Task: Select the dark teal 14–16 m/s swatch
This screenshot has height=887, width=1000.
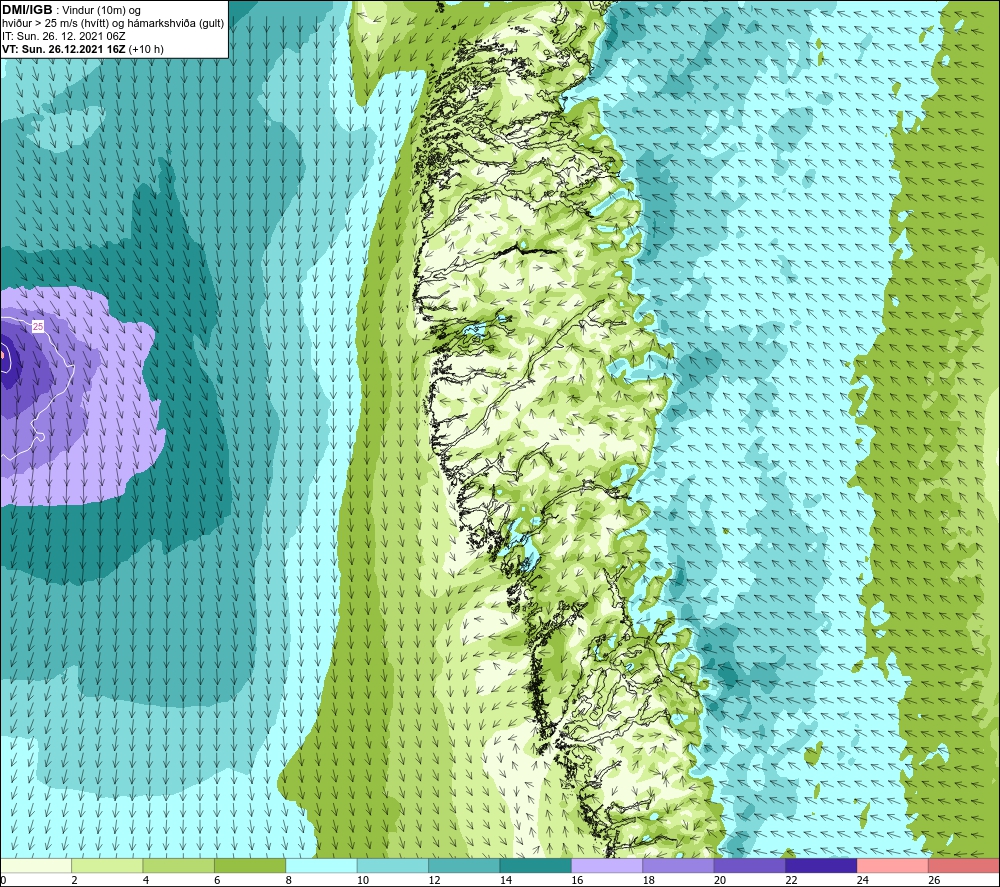Action: pyautogui.click(x=536, y=865)
